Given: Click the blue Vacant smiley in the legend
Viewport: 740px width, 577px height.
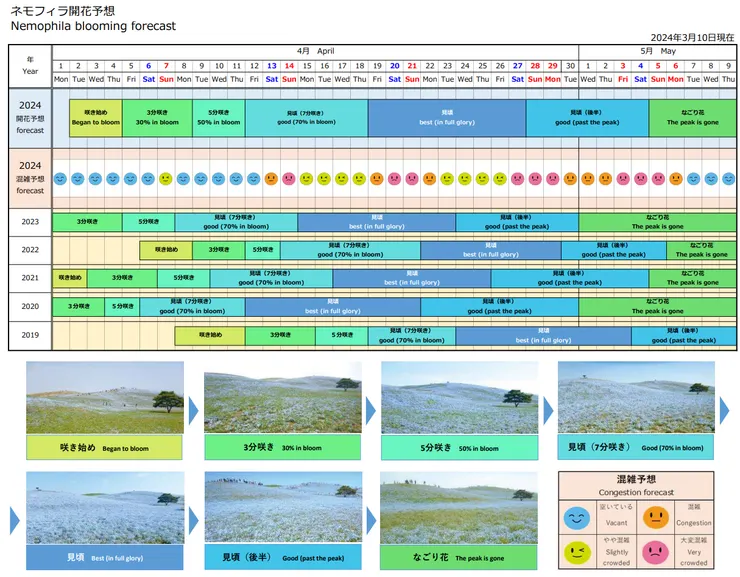Looking at the screenshot, I should 577,518.
